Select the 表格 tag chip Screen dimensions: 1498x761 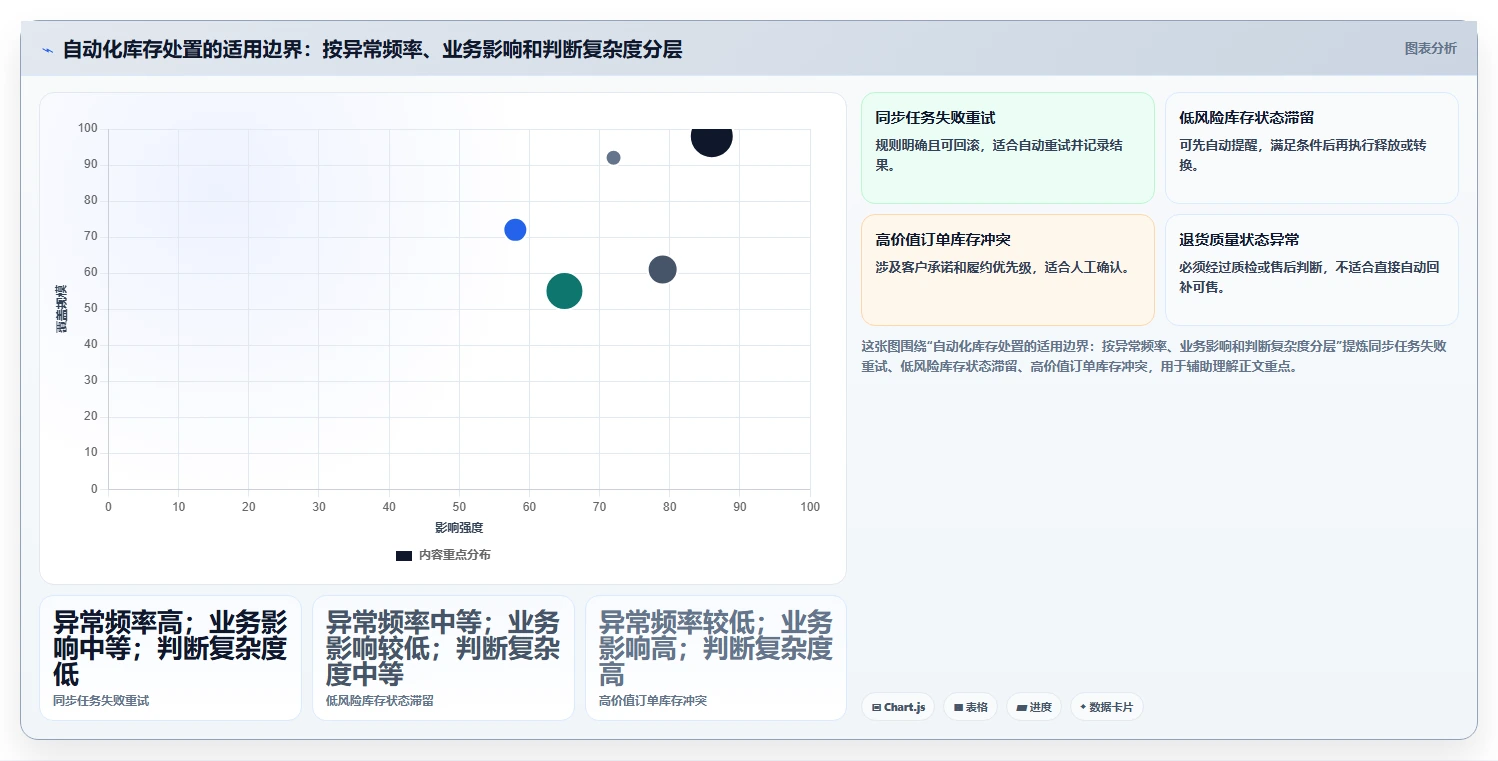click(x=970, y=707)
